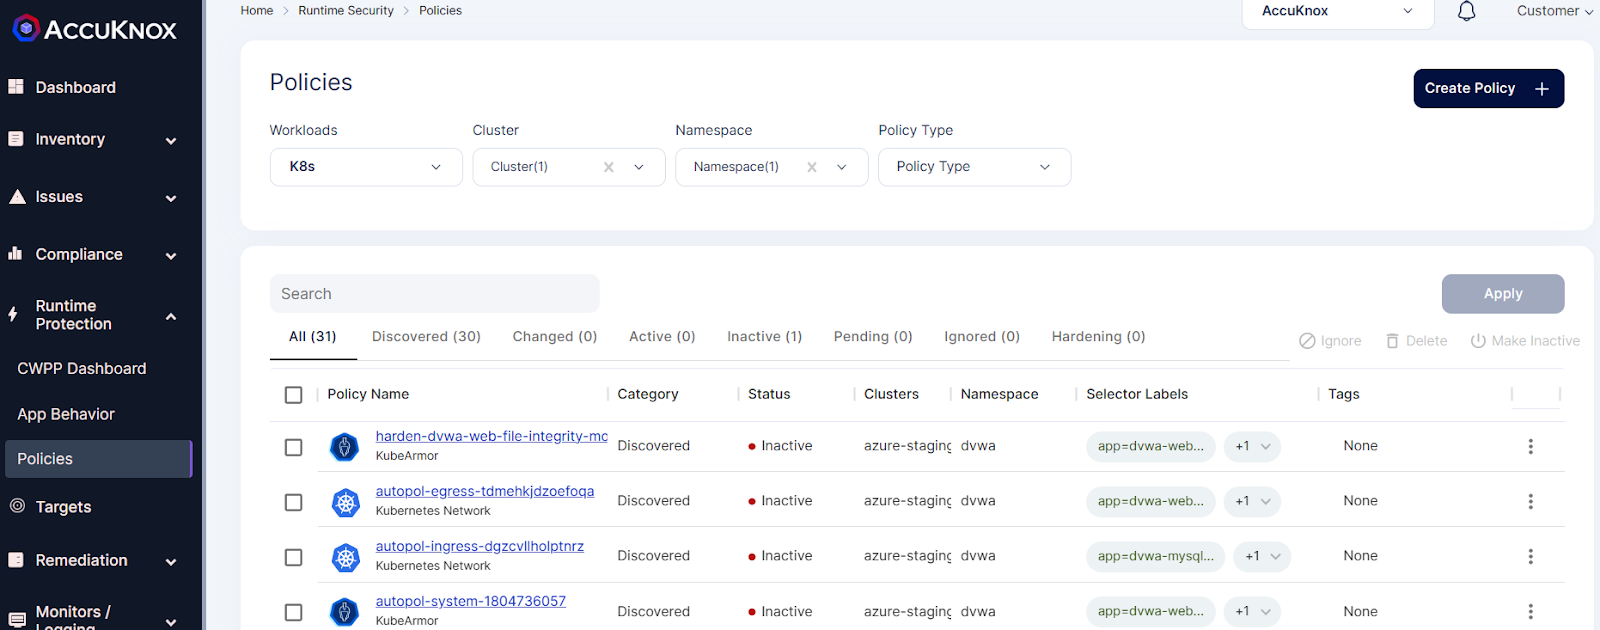The width and height of the screenshot is (1600, 630).
Task: Click the Targets circular icon
Action: [x=17, y=506]
